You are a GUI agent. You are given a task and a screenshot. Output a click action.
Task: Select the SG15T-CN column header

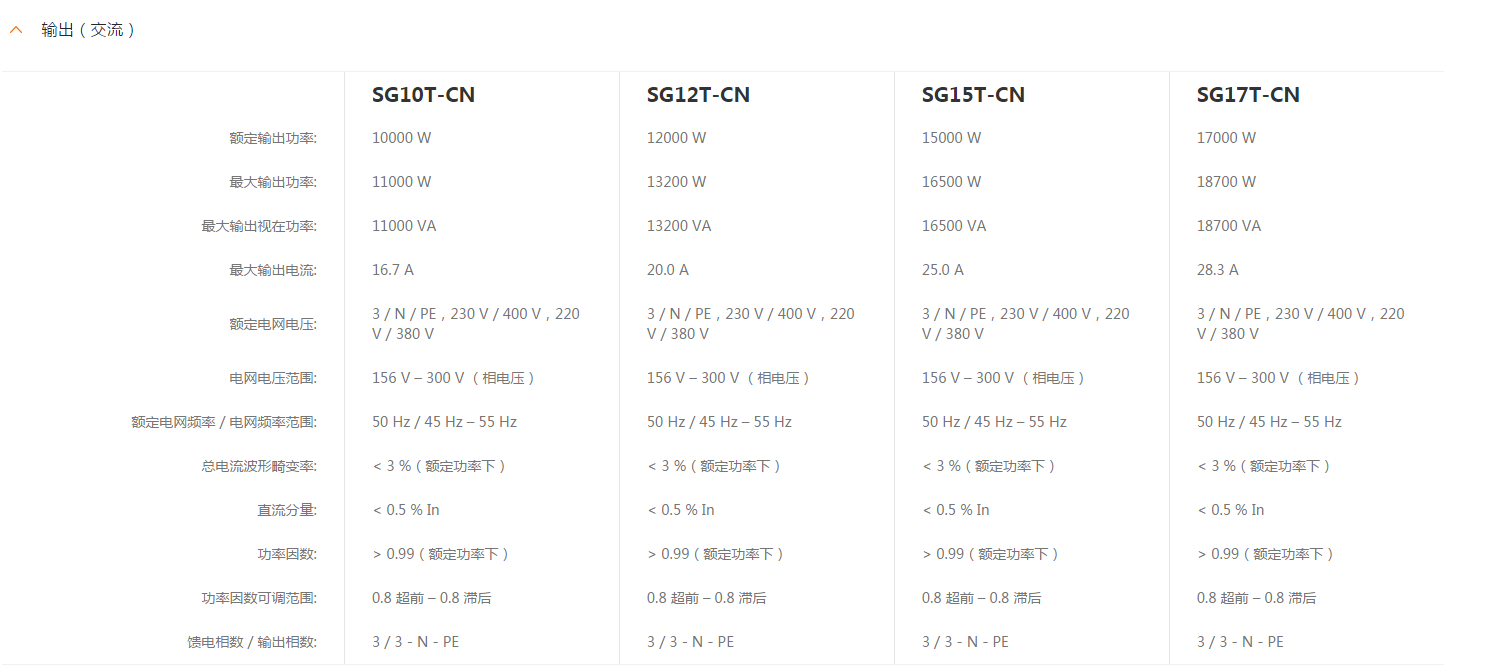[973, 95]
